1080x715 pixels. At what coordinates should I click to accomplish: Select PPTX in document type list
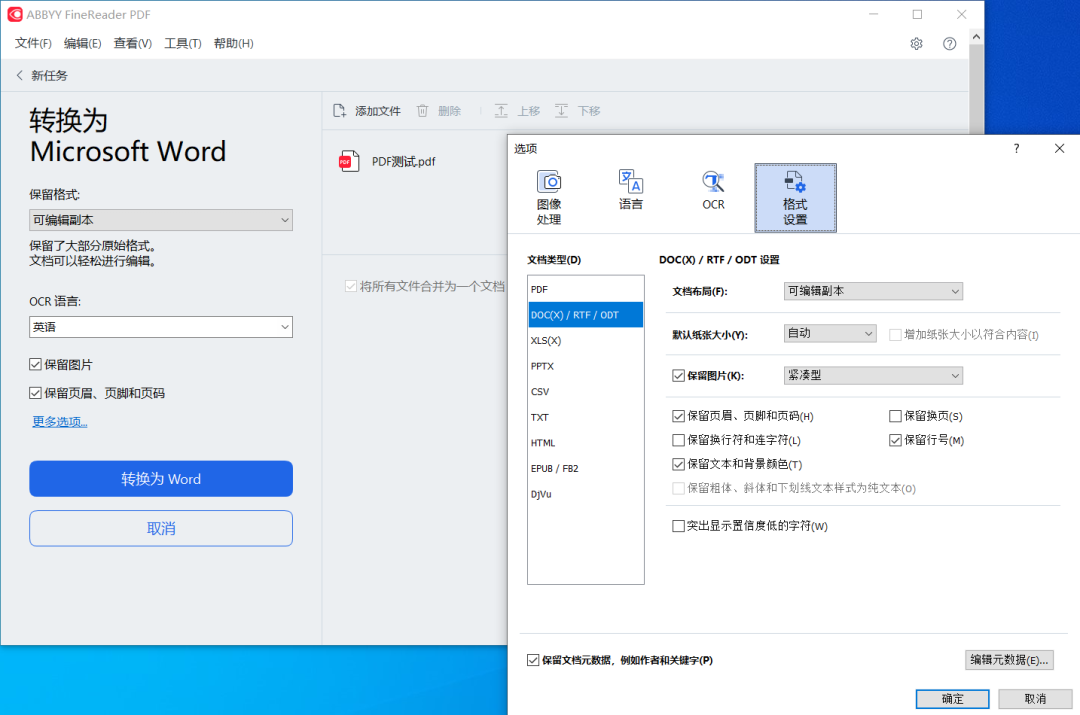(x=585, y=366)
